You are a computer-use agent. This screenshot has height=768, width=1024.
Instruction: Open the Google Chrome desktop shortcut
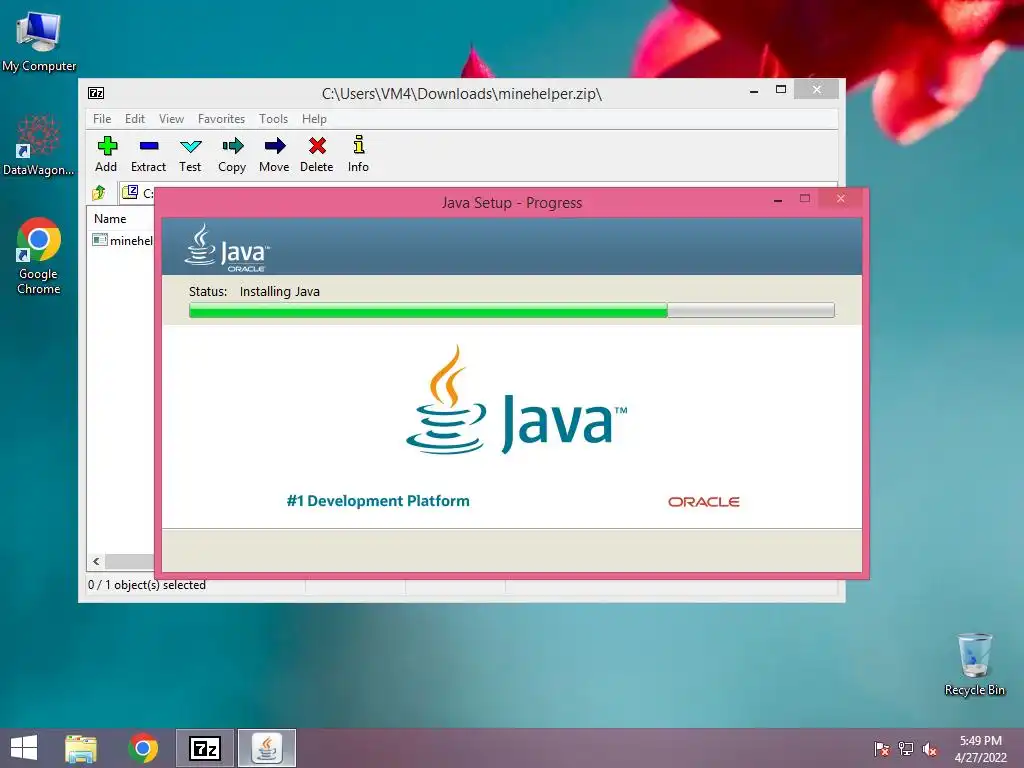tap(39, 256)
